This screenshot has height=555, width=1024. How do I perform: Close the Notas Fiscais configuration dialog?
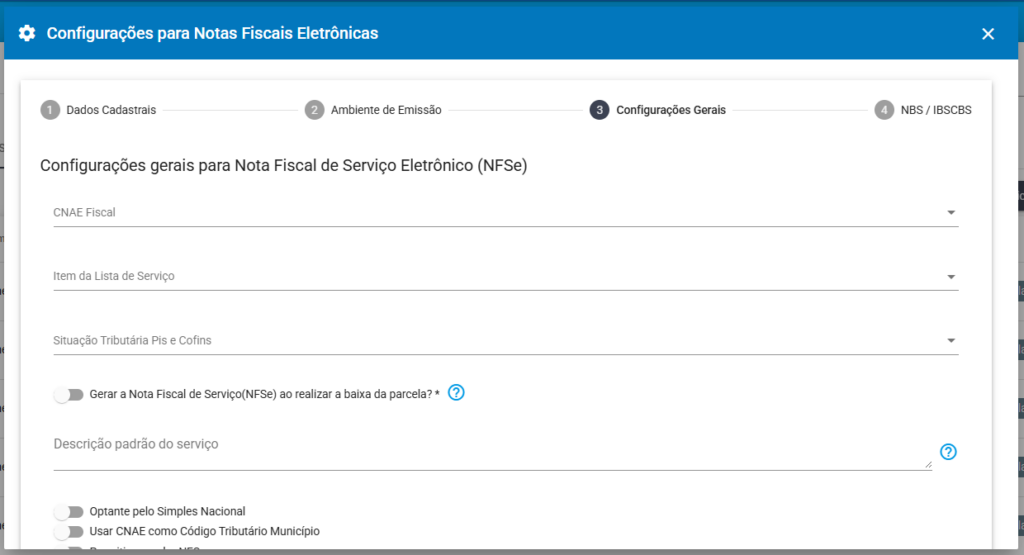pos(988,34)
